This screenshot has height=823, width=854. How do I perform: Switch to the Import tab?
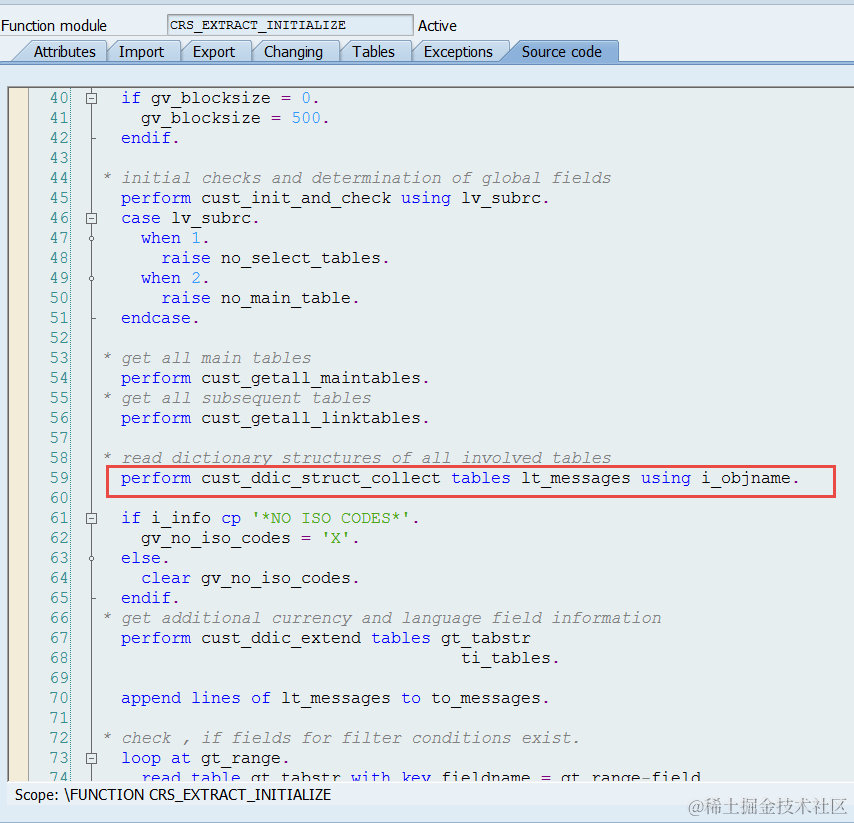[141, 52]
